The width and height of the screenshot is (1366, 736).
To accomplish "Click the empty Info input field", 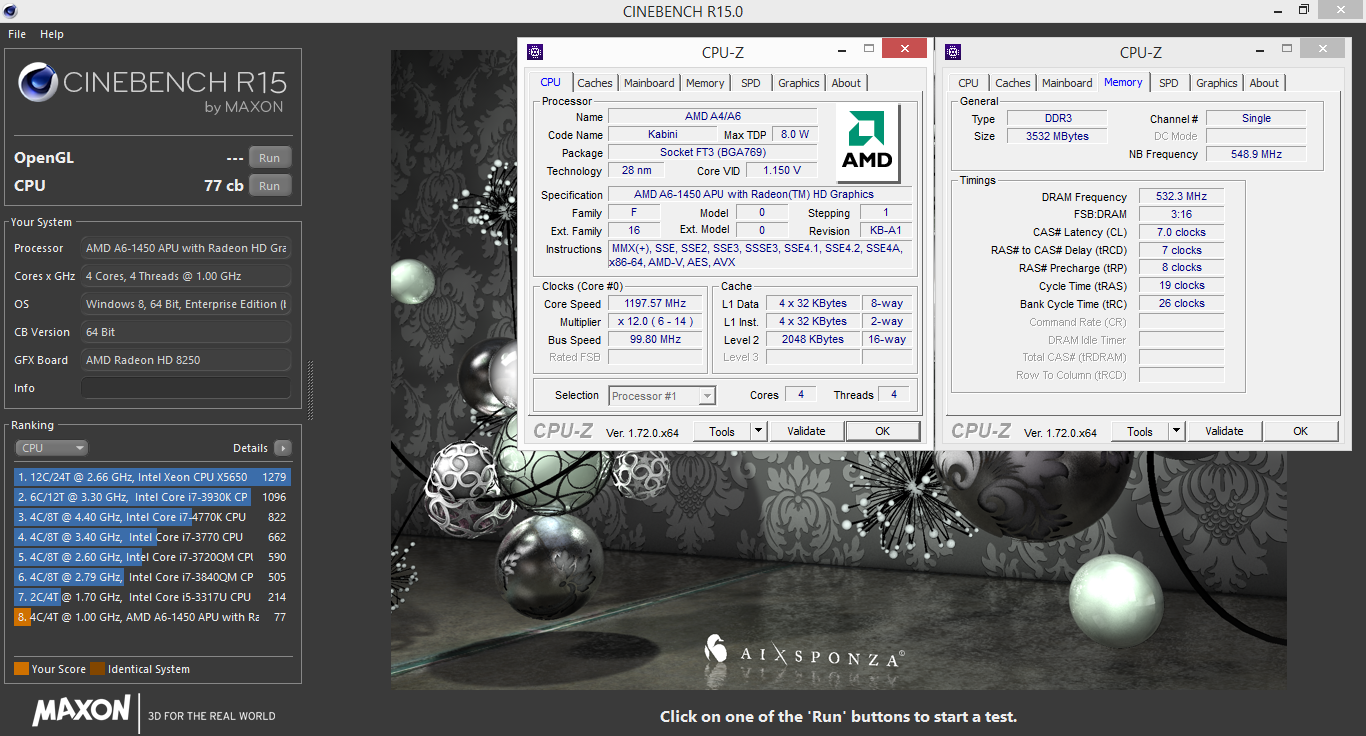I will (x=186, y=388).
